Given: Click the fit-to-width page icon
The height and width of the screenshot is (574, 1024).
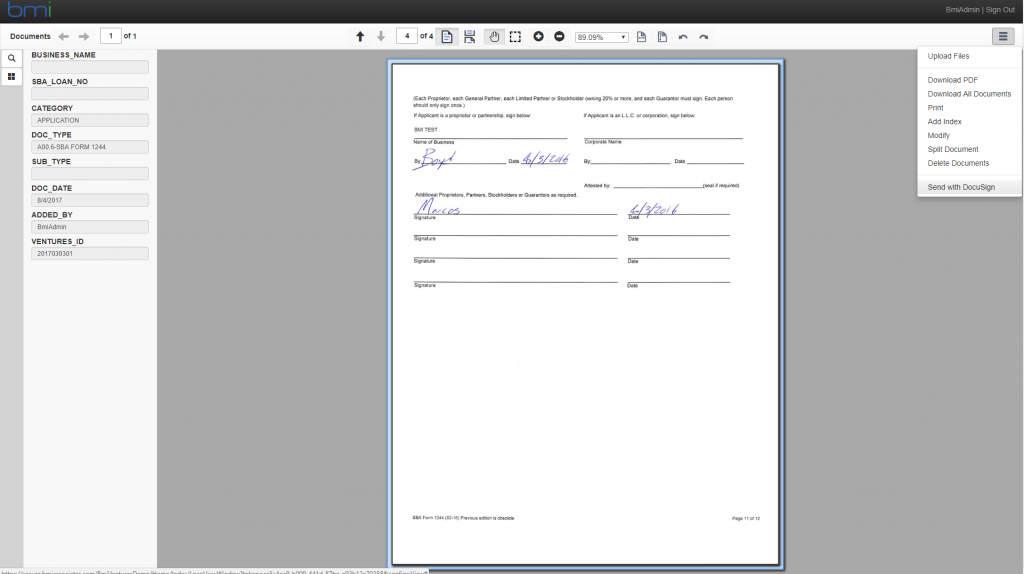Looking at the screenshot, I should [x=641, y=37].
